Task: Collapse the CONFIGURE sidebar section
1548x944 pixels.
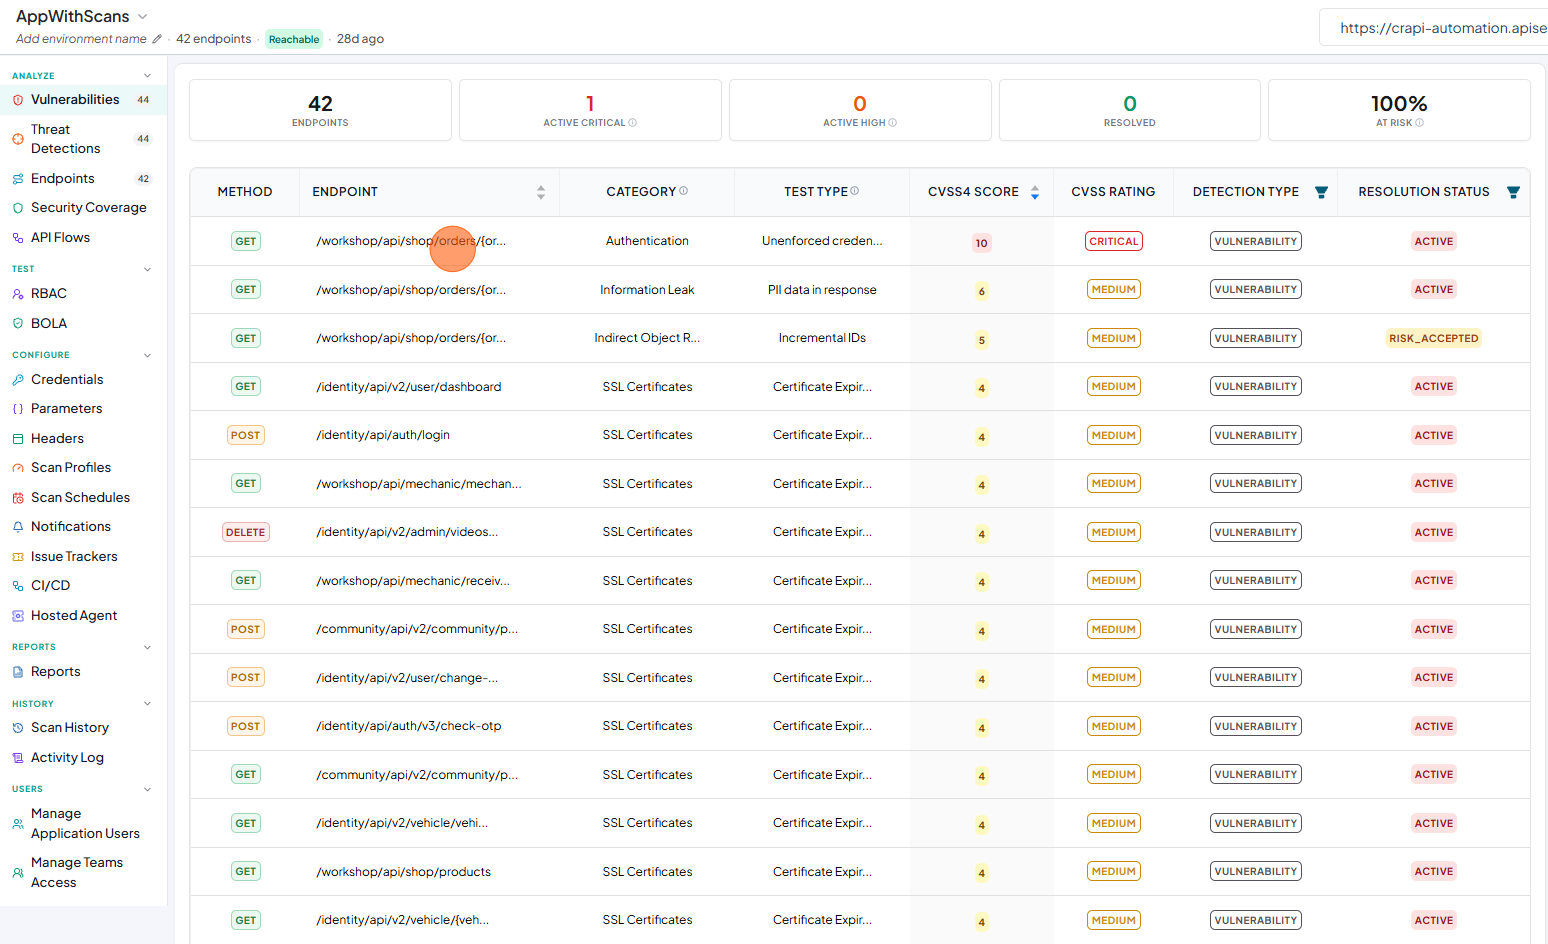Action: tap(148, 355)
